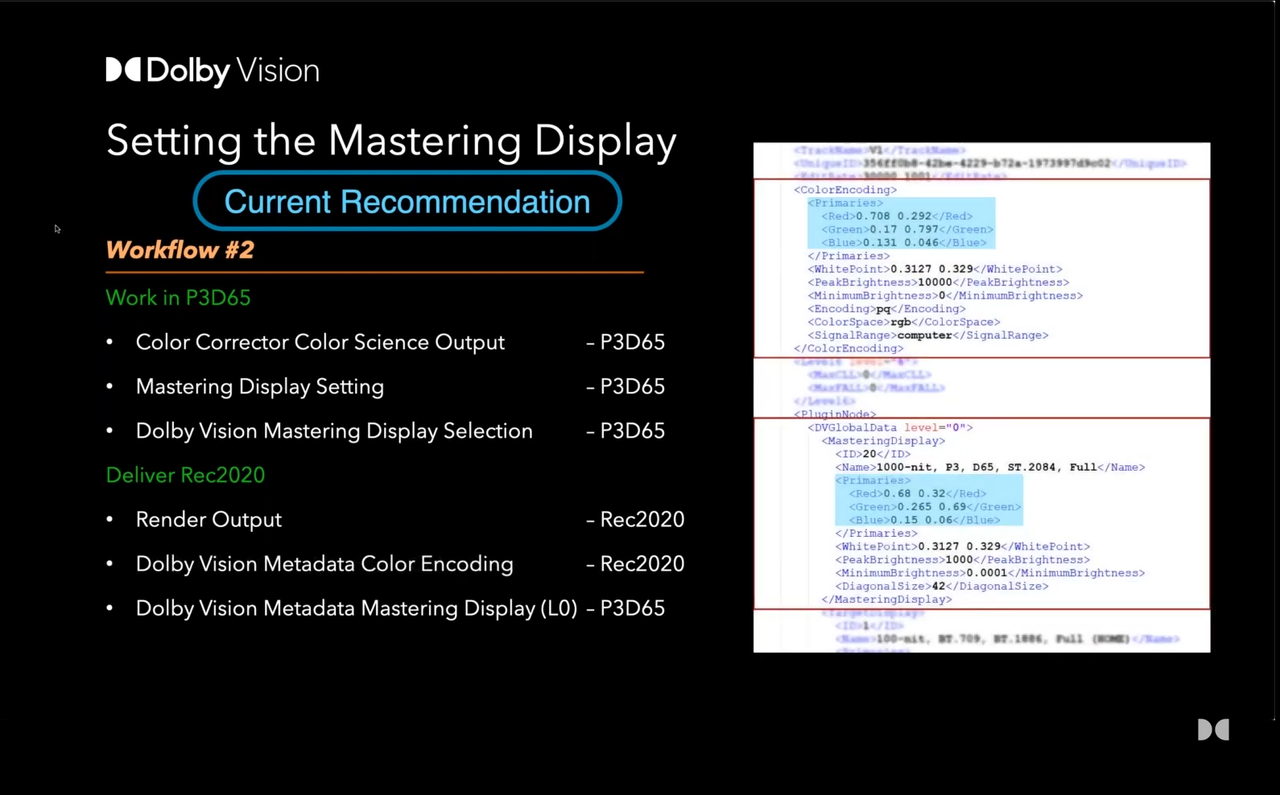Click the closing MasteringDisplay XML tag
Screen dimensions: 1280x795
[886, 599]
